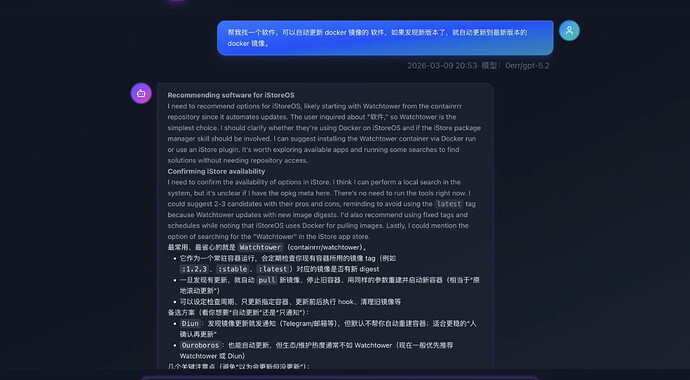This screenshot has height=380, width=690.
Task: Click the 'Ouroboros' code tag
Action: [200, 345]
